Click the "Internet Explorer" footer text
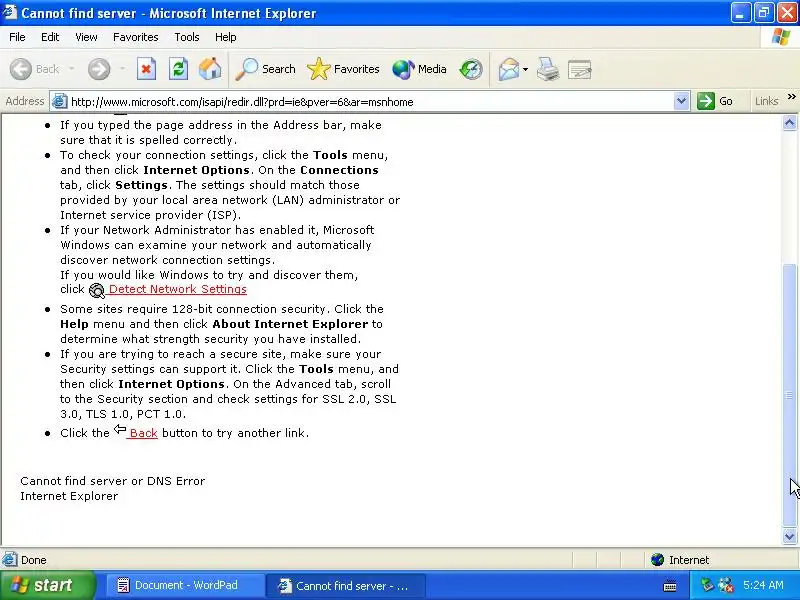 point(69,496)
